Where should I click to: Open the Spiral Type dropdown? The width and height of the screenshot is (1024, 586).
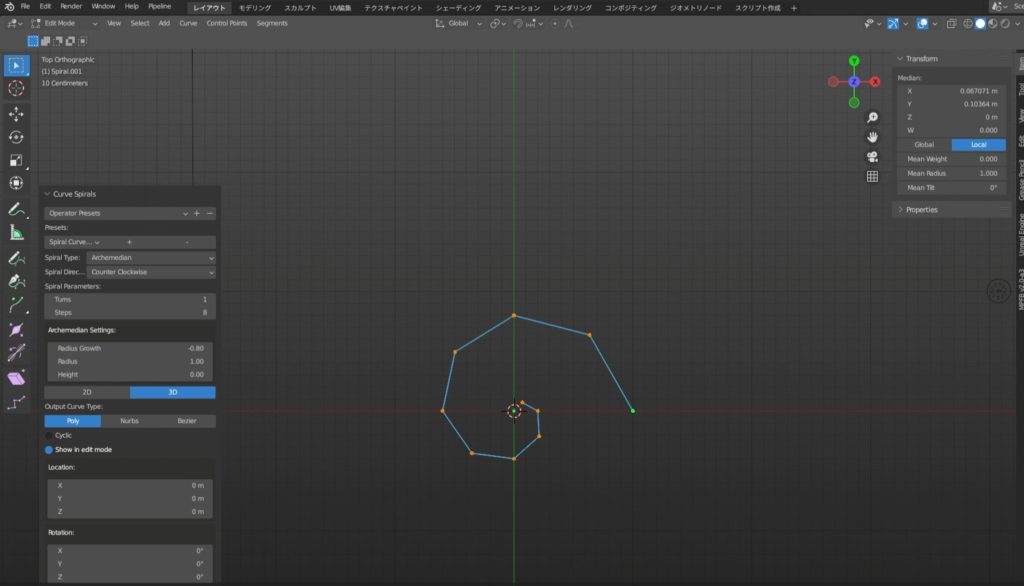[151, 257]
